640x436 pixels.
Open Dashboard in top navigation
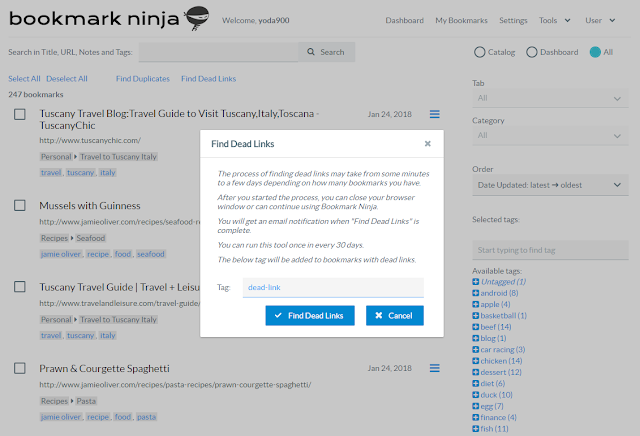404,20
